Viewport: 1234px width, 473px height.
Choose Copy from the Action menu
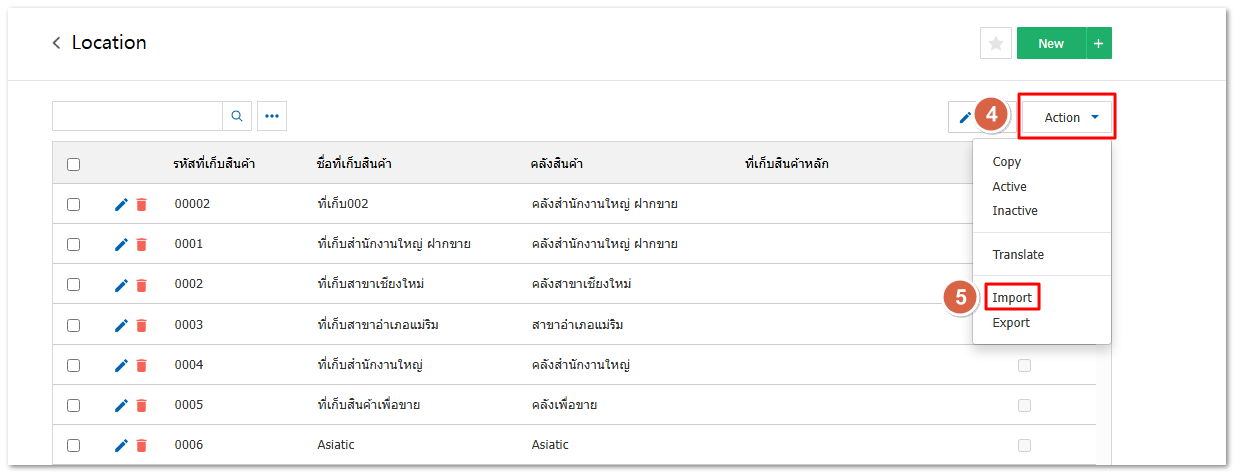pyautogui.click(x=1007, y=162)
